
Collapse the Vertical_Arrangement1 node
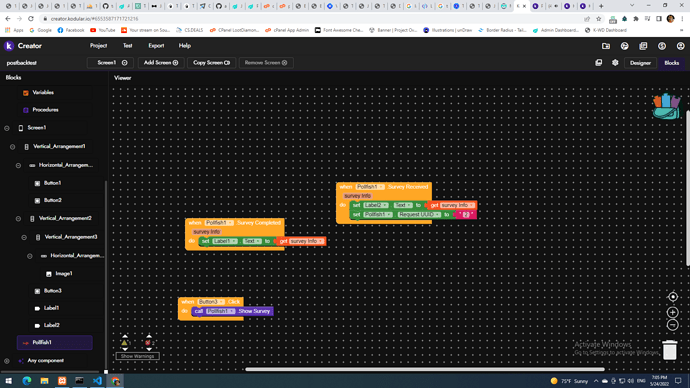pos(12,146)
